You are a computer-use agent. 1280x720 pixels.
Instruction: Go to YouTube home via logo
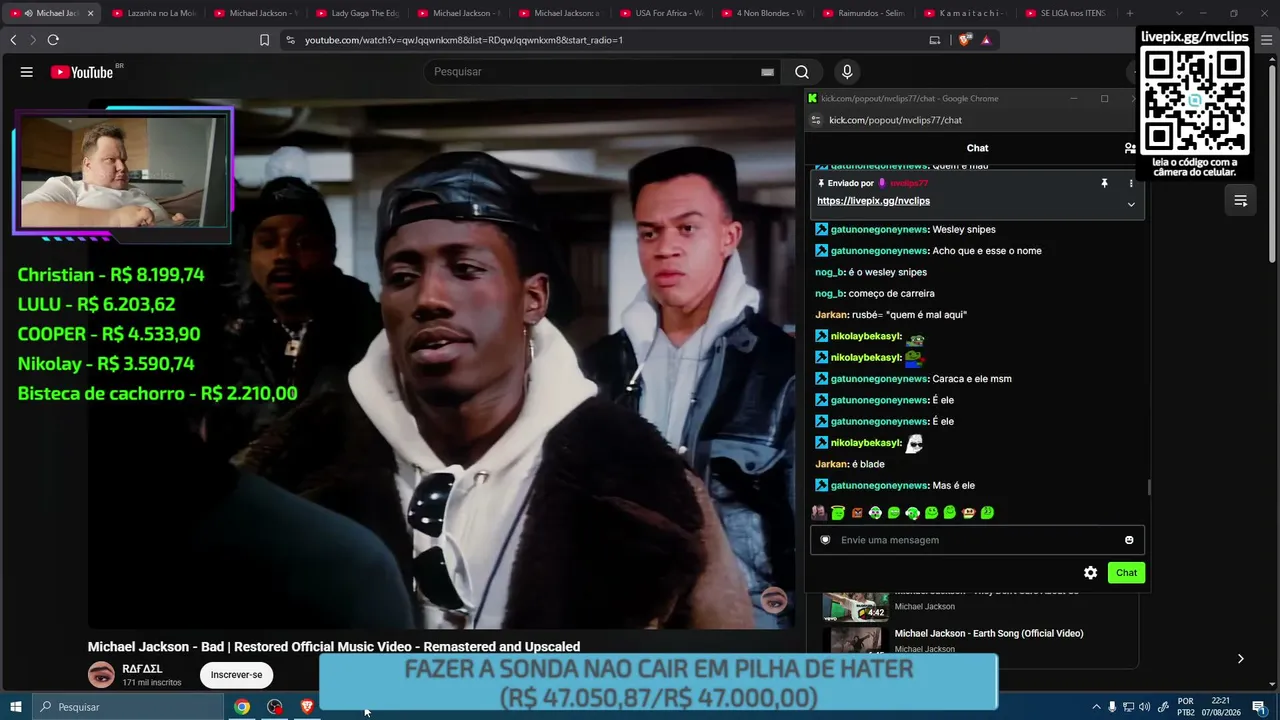click(82, 72)
